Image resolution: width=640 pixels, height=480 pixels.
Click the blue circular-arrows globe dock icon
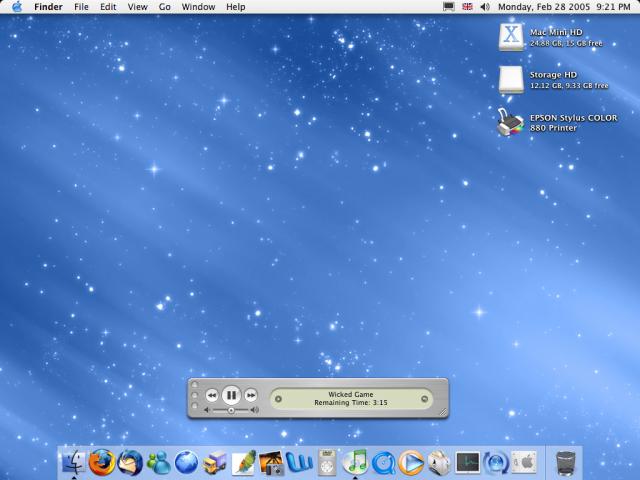coord(496,463)
